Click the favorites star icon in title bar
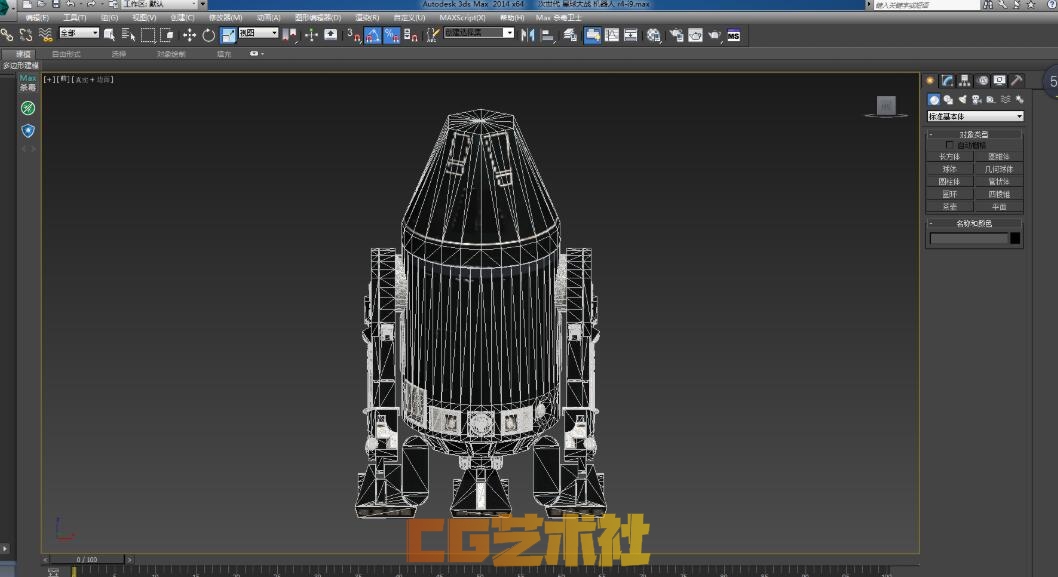1058x577 pixels. pos(1031,5)
